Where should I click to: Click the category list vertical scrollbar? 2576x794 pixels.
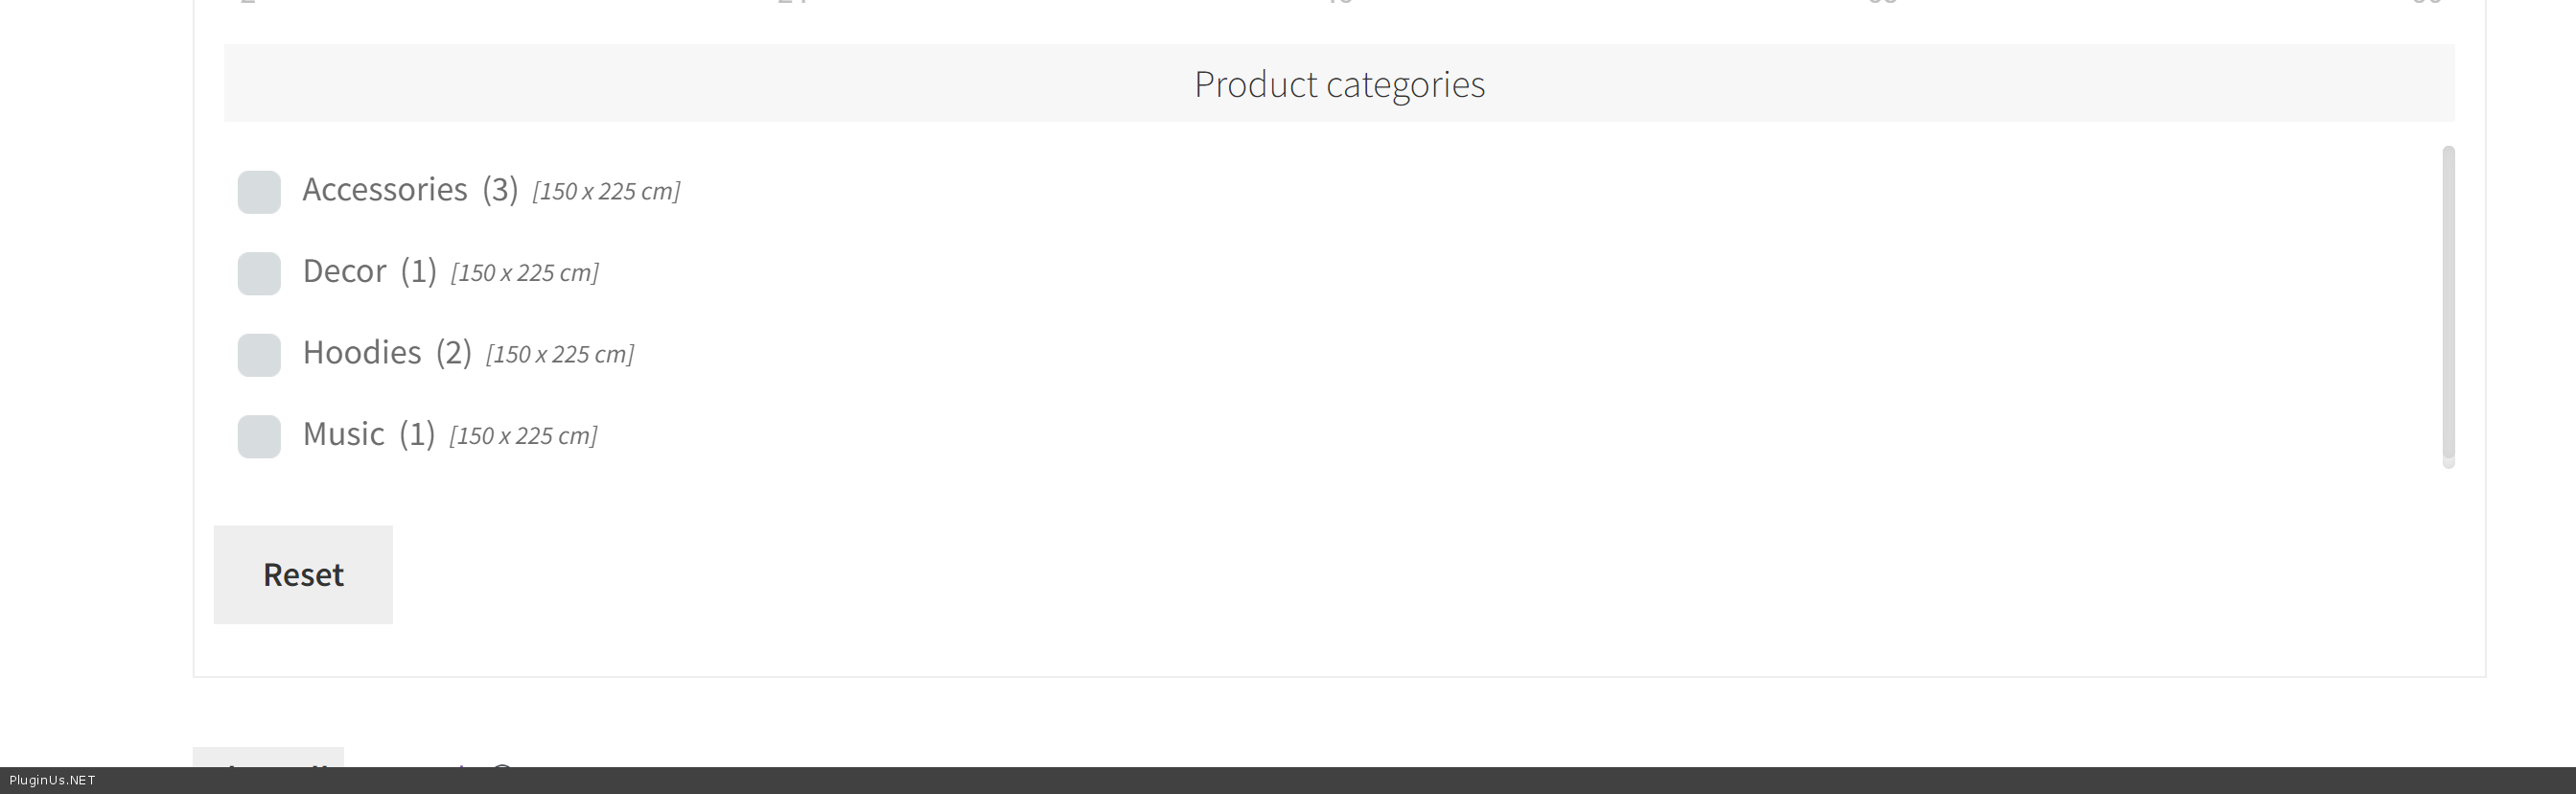pos(2447,300)
